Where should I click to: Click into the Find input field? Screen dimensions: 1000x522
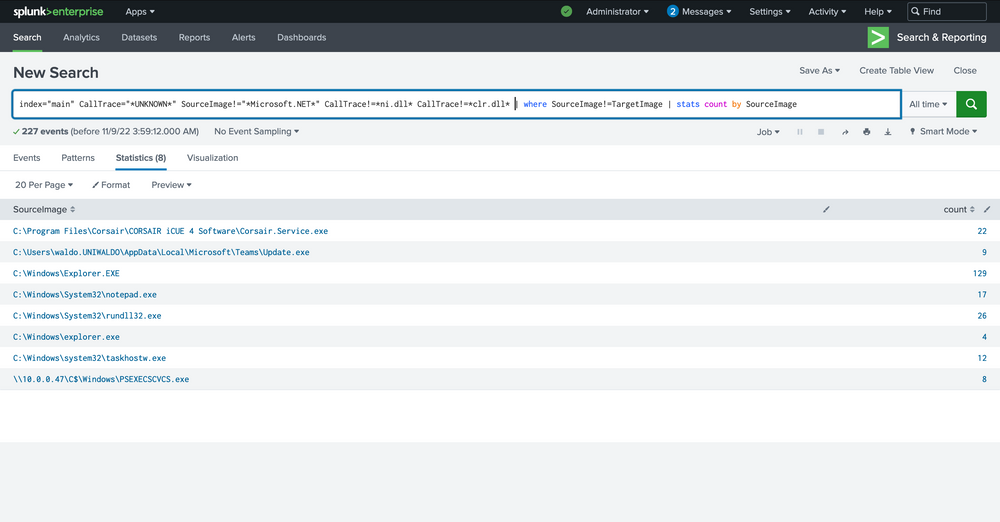pyautogui.click(x=953, y=12)
